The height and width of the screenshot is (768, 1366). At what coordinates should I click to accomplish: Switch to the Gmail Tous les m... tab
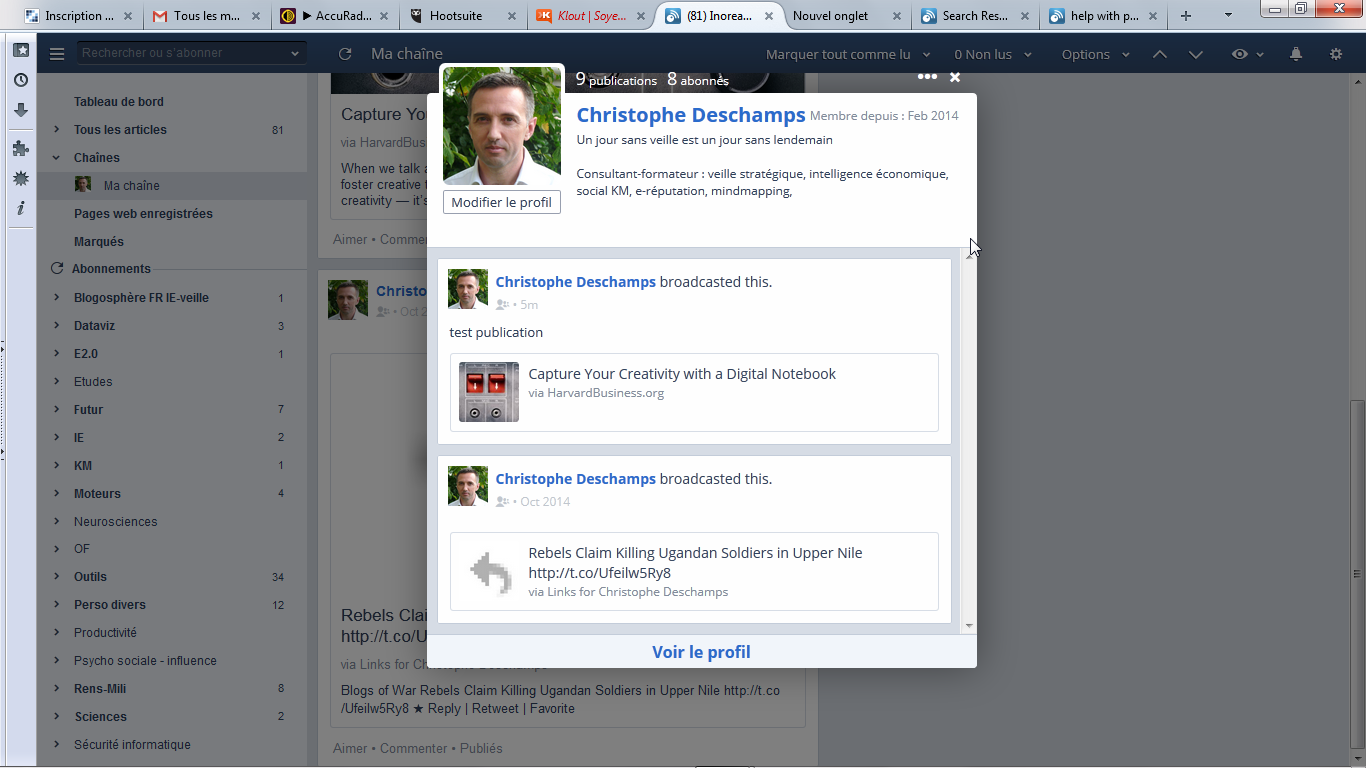pos(206,16)
